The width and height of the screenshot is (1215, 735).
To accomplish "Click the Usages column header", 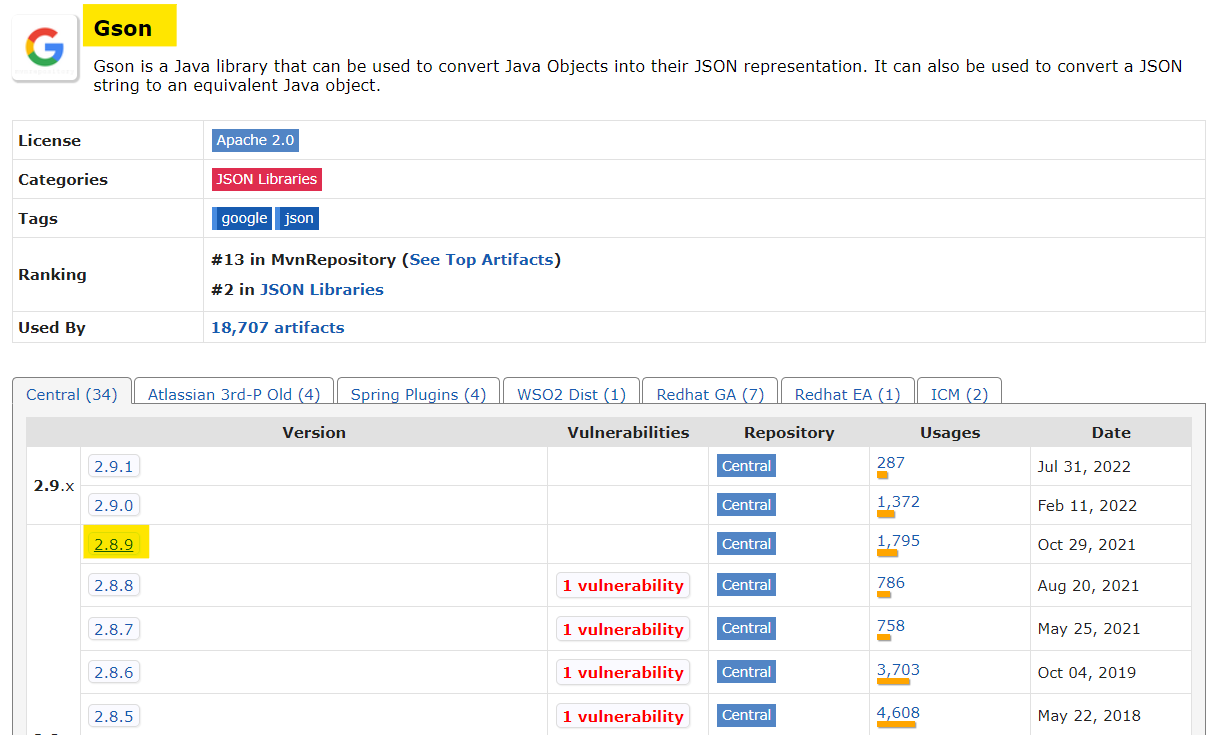I will click(x=950, y=433).
